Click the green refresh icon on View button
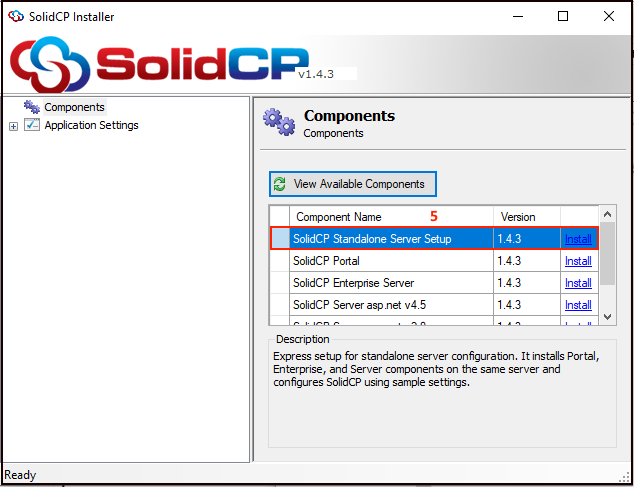634x487 pixels. click(280, 184)
